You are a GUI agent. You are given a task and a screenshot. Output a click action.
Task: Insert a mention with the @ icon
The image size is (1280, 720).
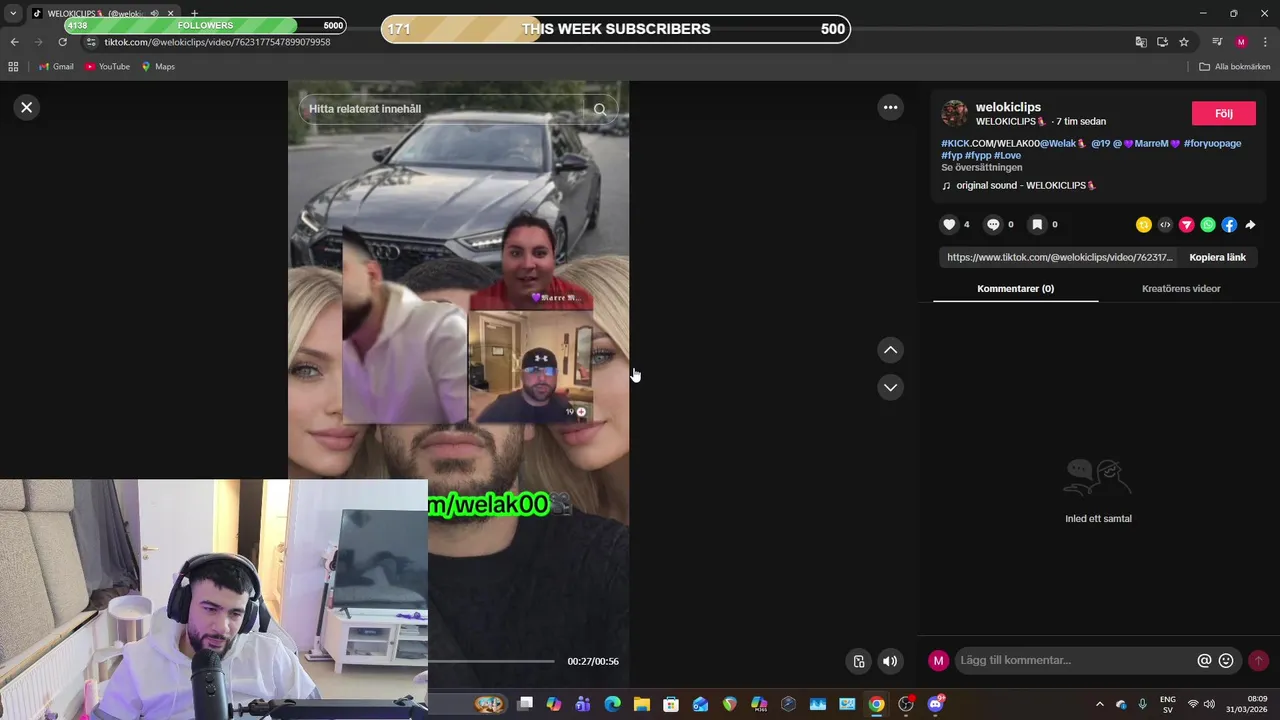click(x=1204, y=660)
